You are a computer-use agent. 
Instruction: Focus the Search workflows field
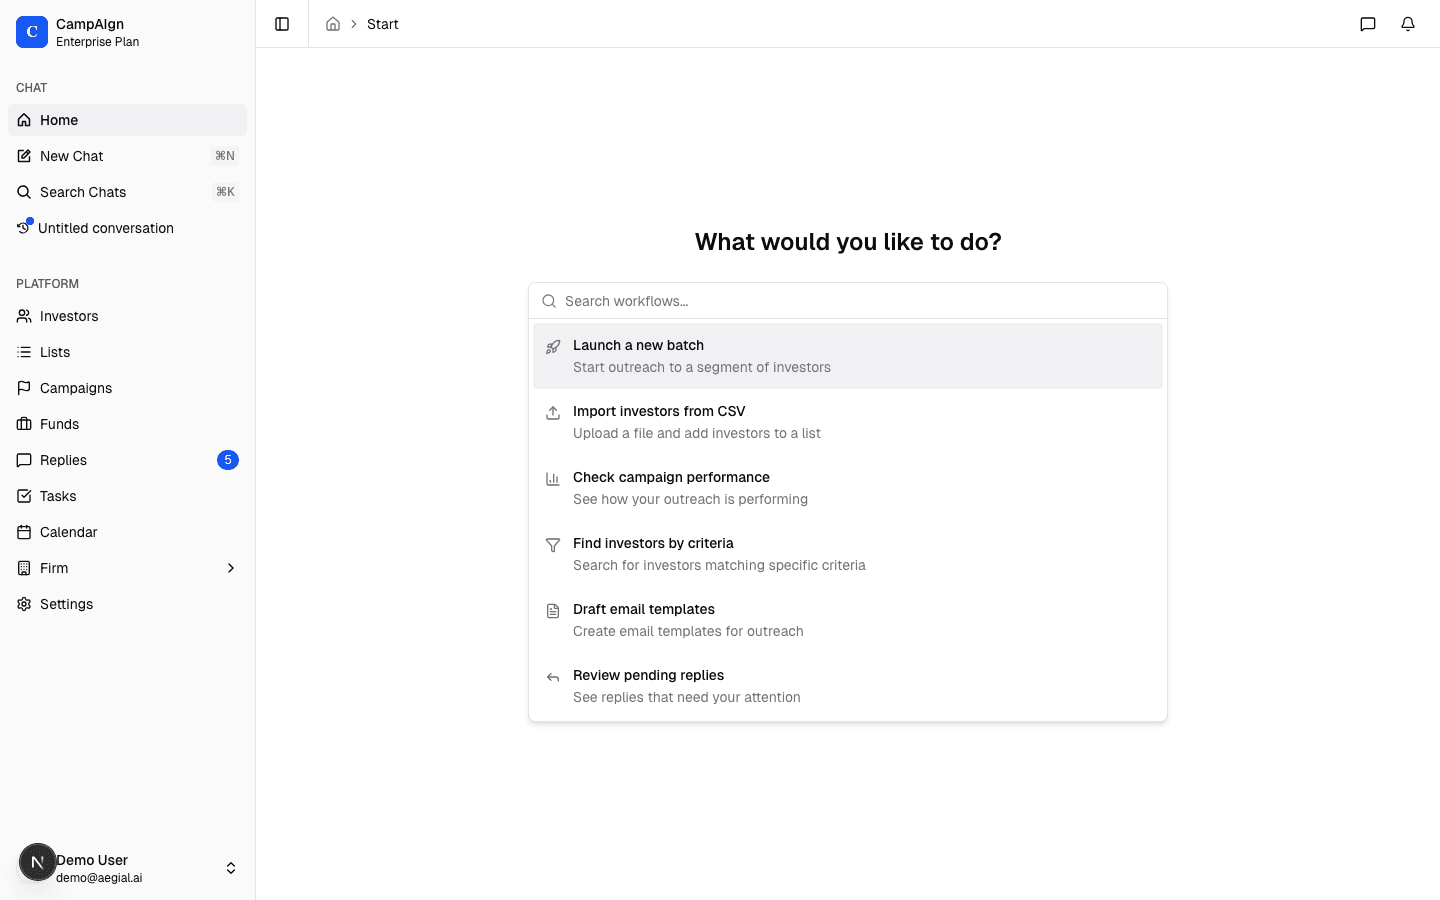[860, 301]
